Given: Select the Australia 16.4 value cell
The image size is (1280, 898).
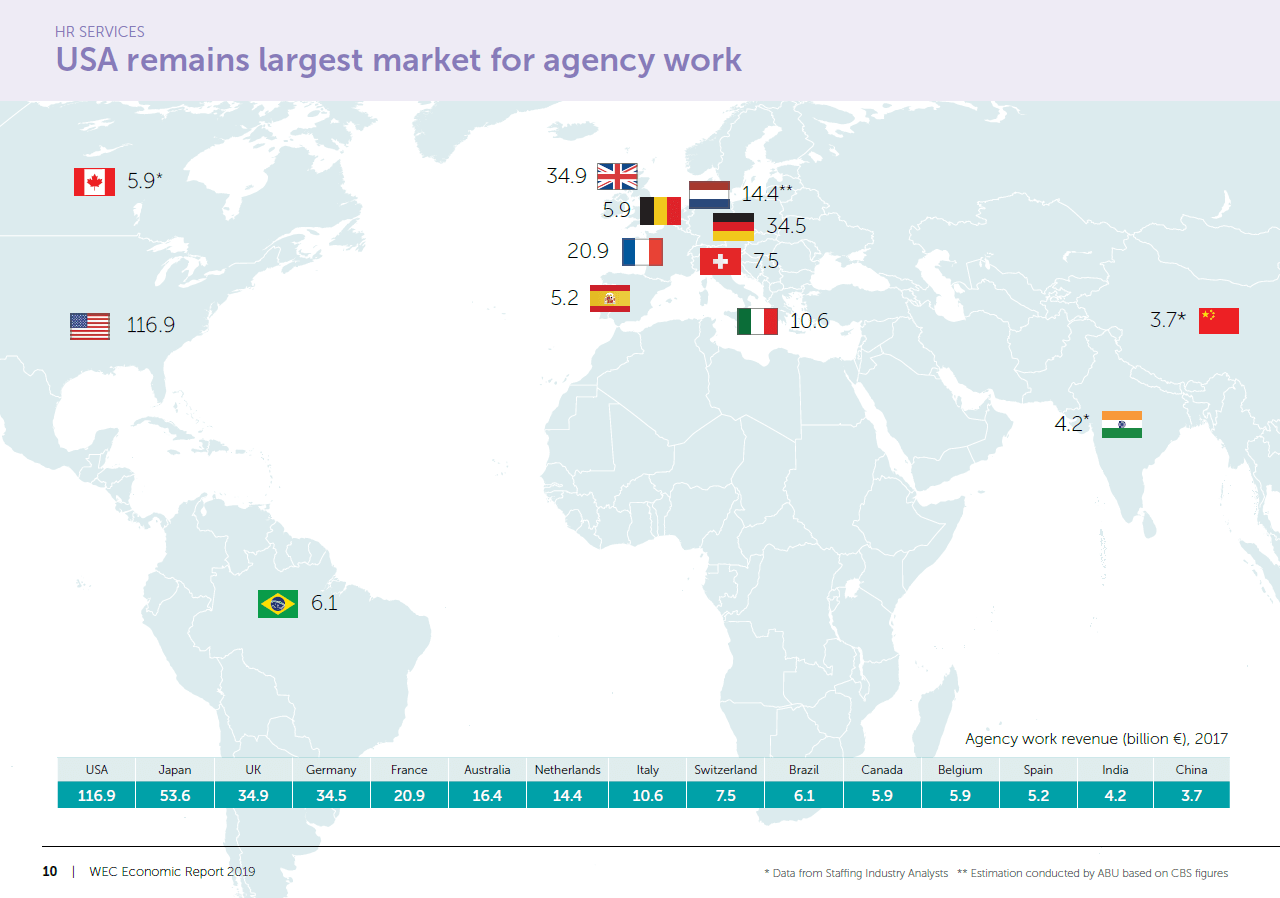Looking at the screenshot, I should (487, 796).
